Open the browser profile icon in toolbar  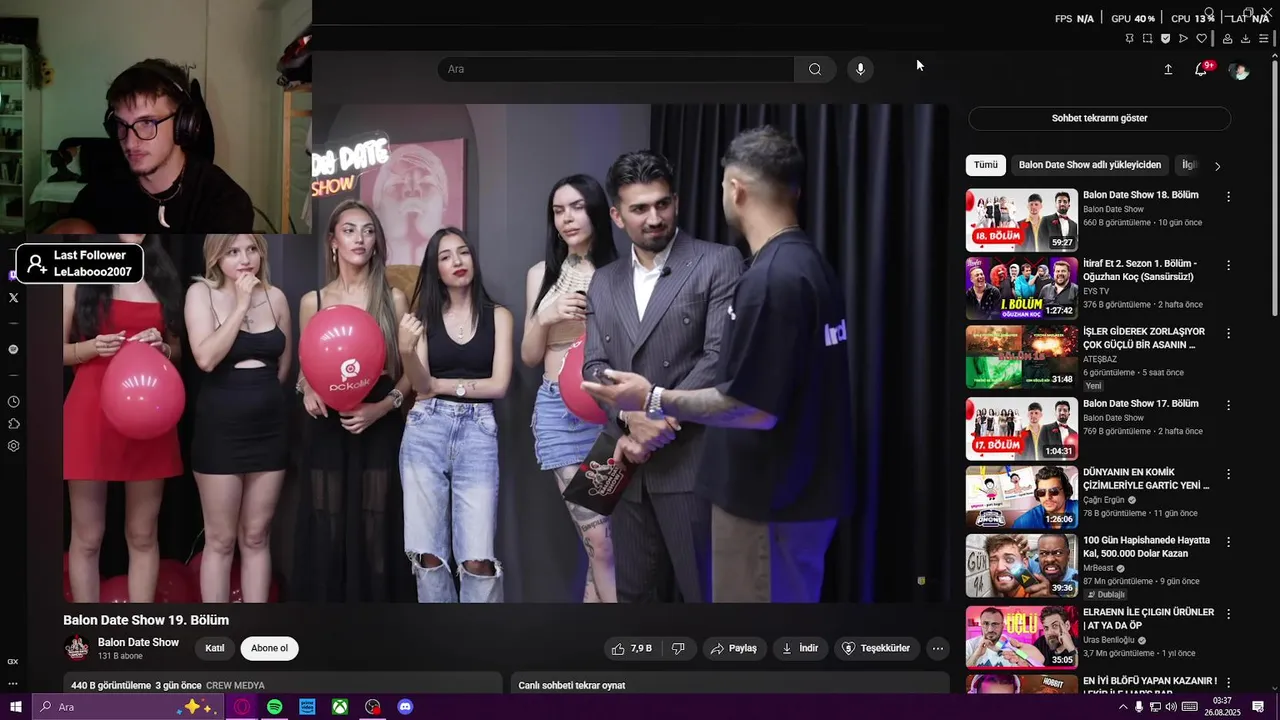pos(1227,39)
